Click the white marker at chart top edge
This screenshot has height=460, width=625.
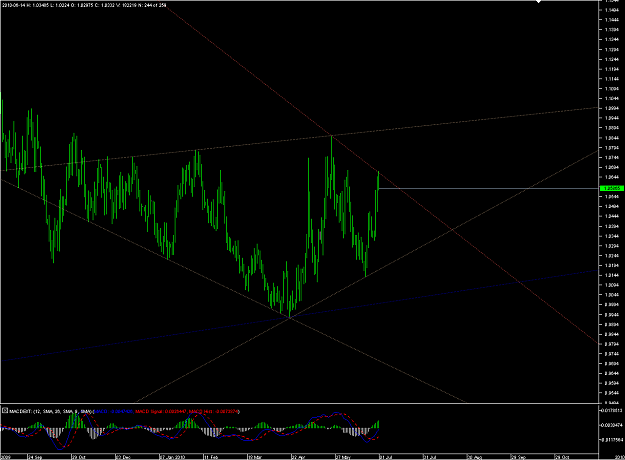pyautogui.click(x=539, y=2)
